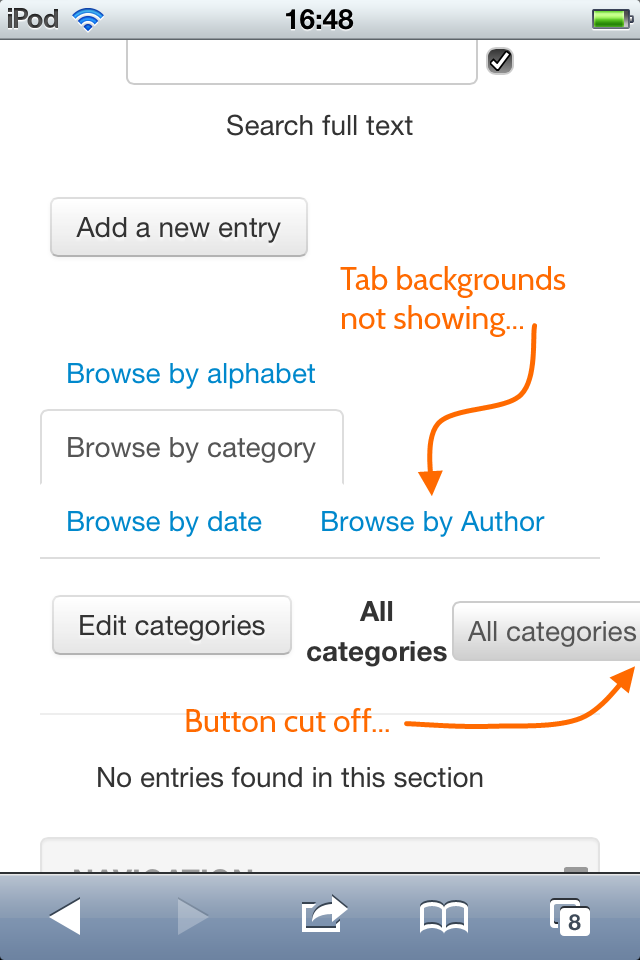This screenshot has width=640, height=960.
Task: Click the Add a new entry button
Action: [x=179, y=227]
